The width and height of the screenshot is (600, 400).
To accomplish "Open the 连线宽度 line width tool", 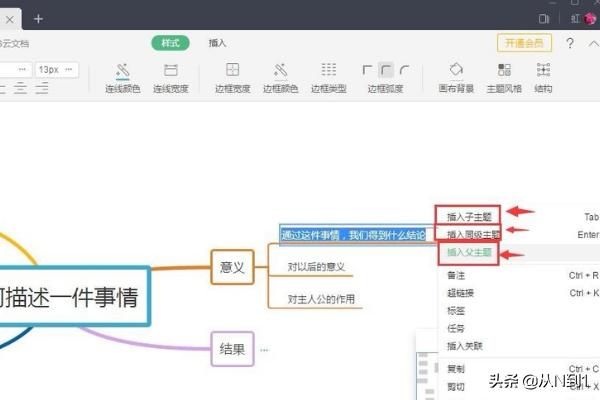I will [x=171, y=78].
